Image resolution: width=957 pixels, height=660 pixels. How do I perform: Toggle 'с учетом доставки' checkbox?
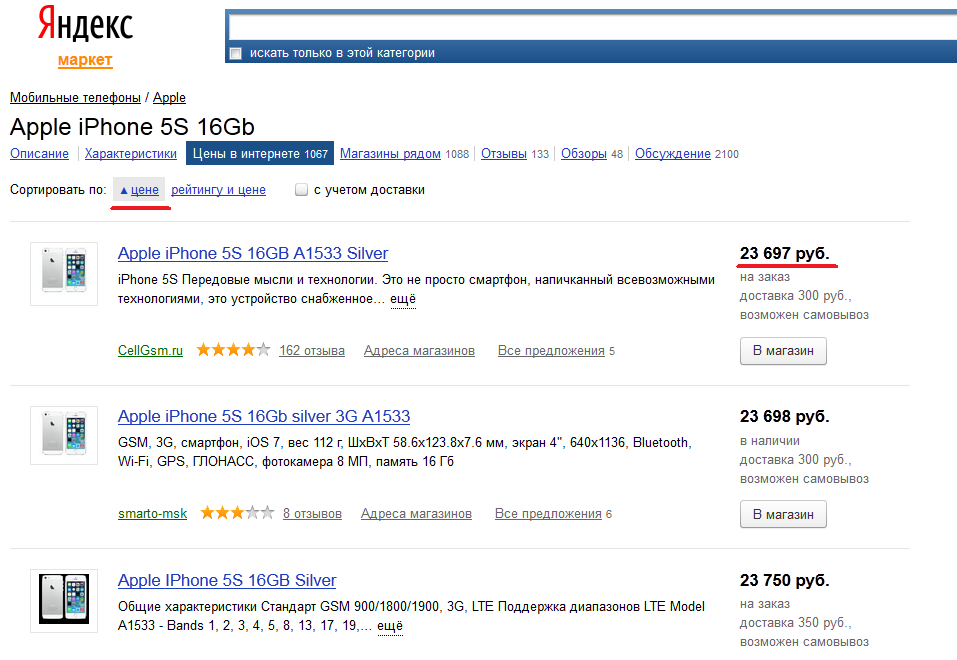[302, 190]
